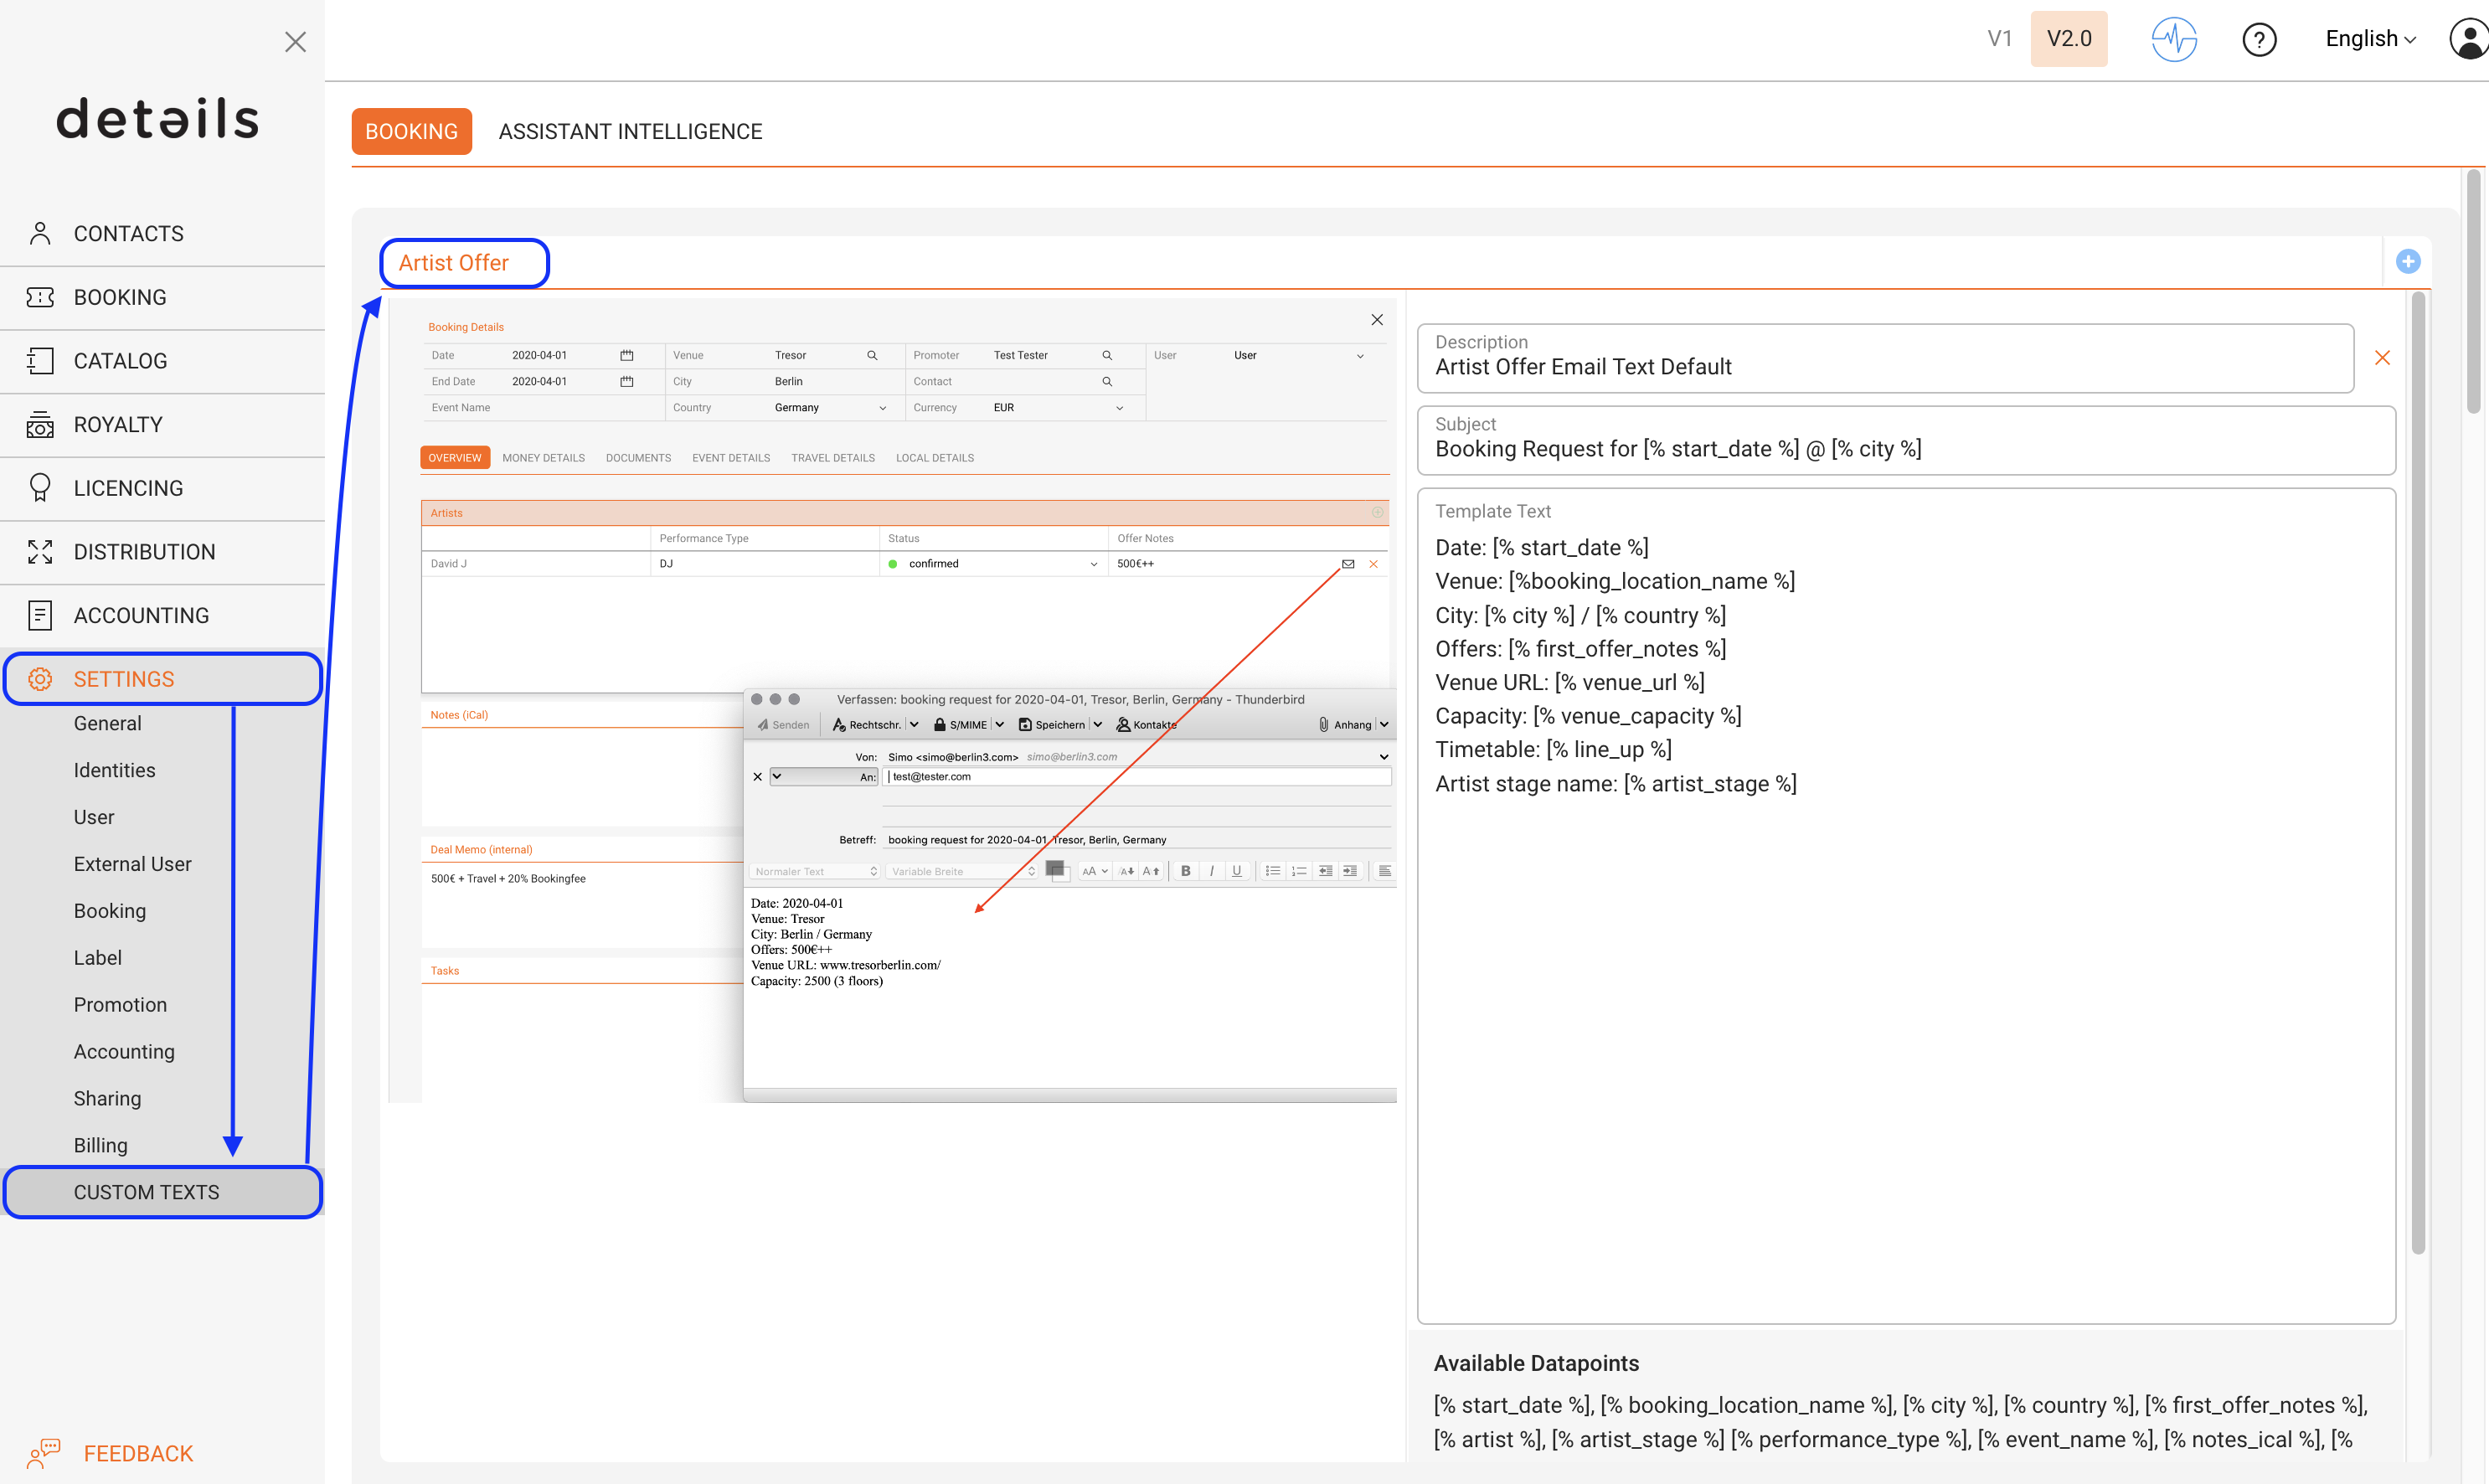Open the Licencing section
This screenshot has height=1484, width=2489.
[x=162, y=489]
